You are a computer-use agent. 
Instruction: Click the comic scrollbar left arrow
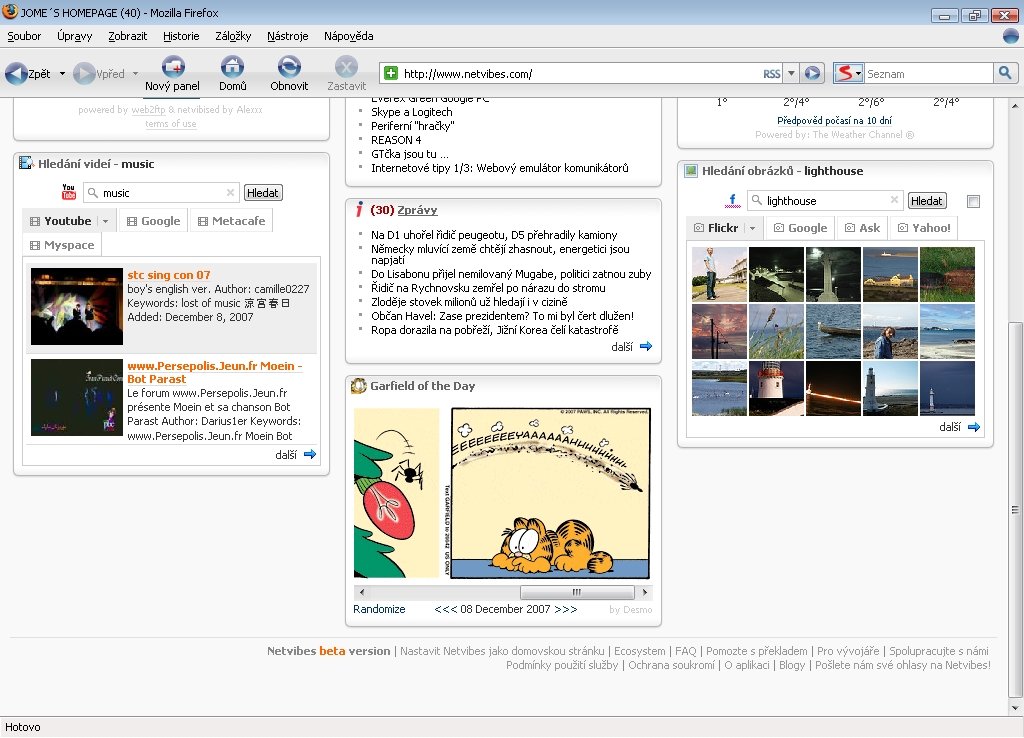click(362, 592)
